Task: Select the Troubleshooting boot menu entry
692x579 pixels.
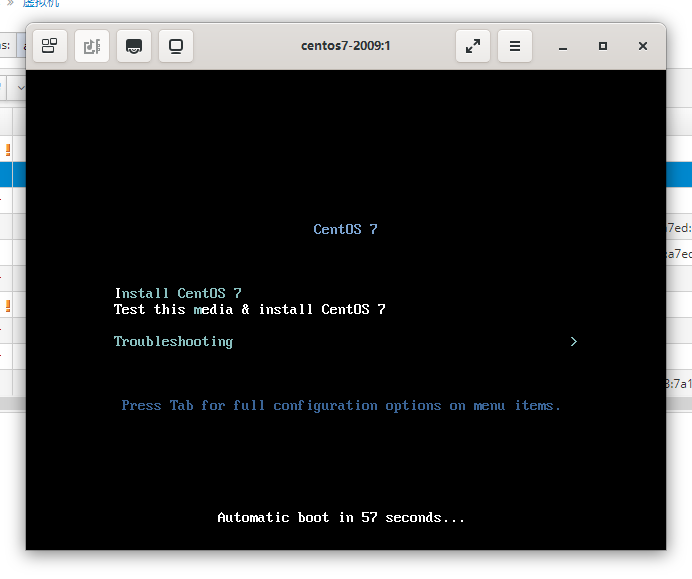Action: coord(173,342)
